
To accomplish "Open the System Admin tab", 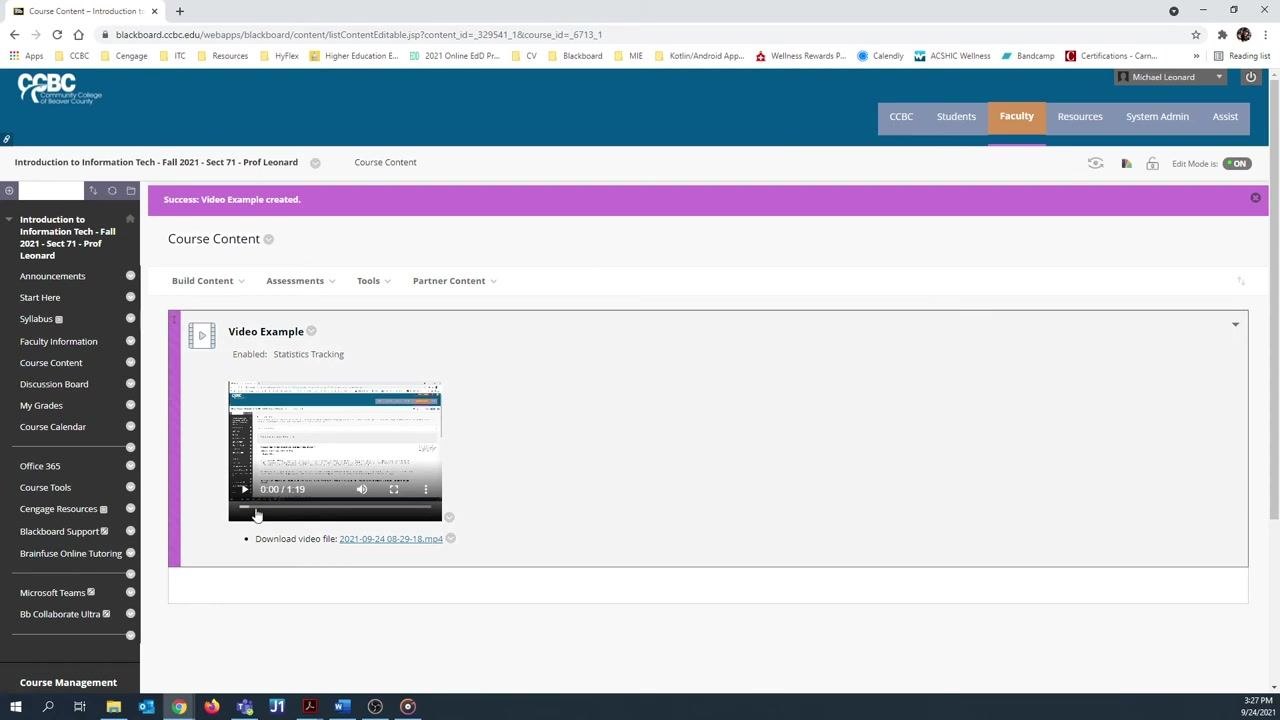I will pyautogui.click(x=1157, y=117).
